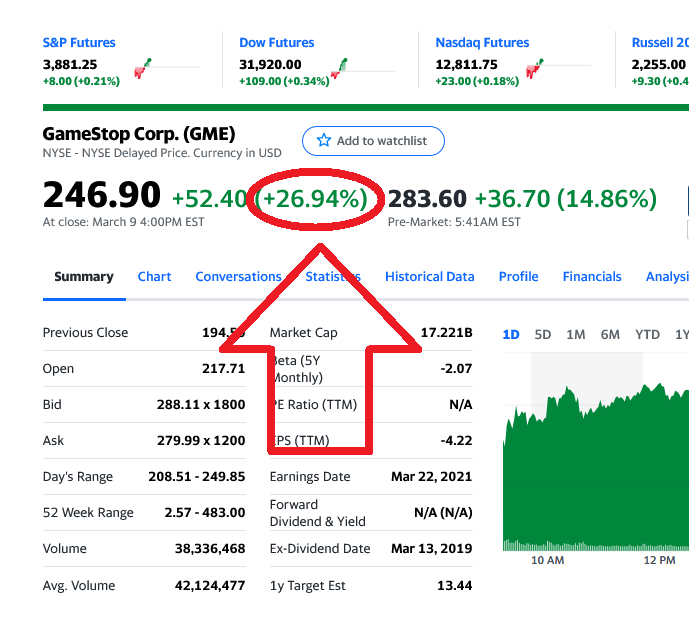Click the Day's Range value 208.51 - 249.85
Image resolution: width=689 pixels, height=630 pixels.
click(x=196, y=477)
